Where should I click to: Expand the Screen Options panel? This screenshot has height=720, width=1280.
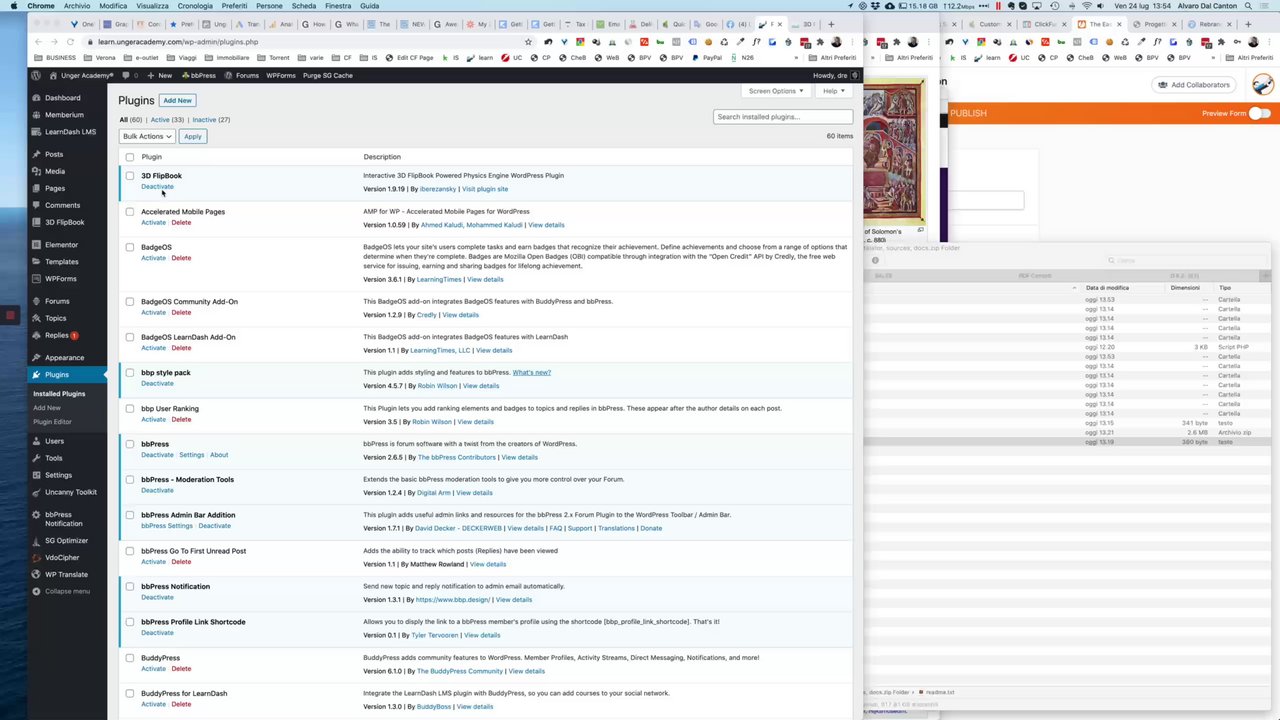coord(775,91)
